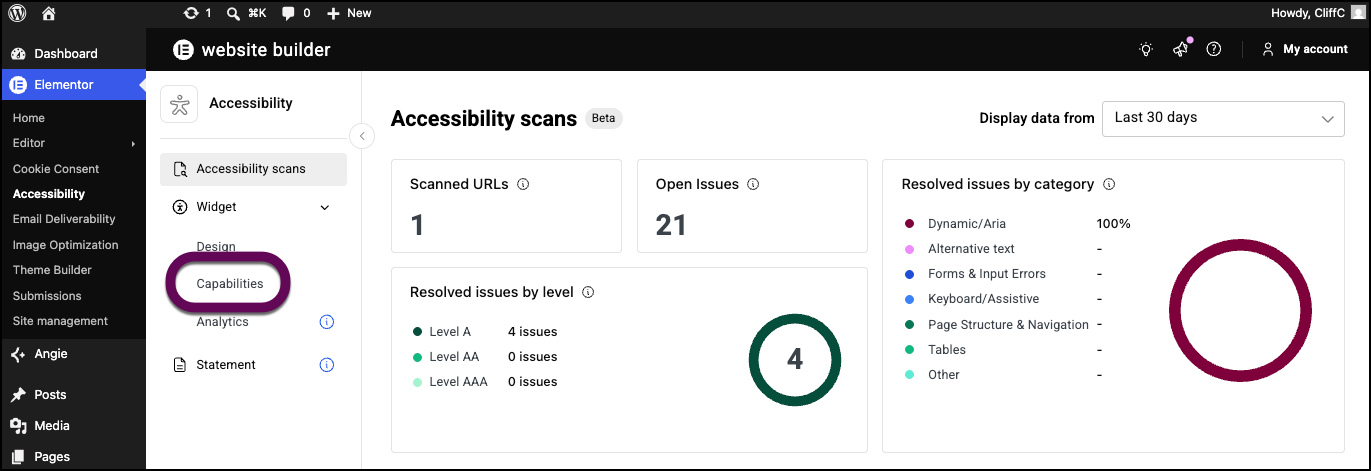Click the Accessibility figure icon
The height and width of the screenshot is (471, 1371).
coord(180,104)
